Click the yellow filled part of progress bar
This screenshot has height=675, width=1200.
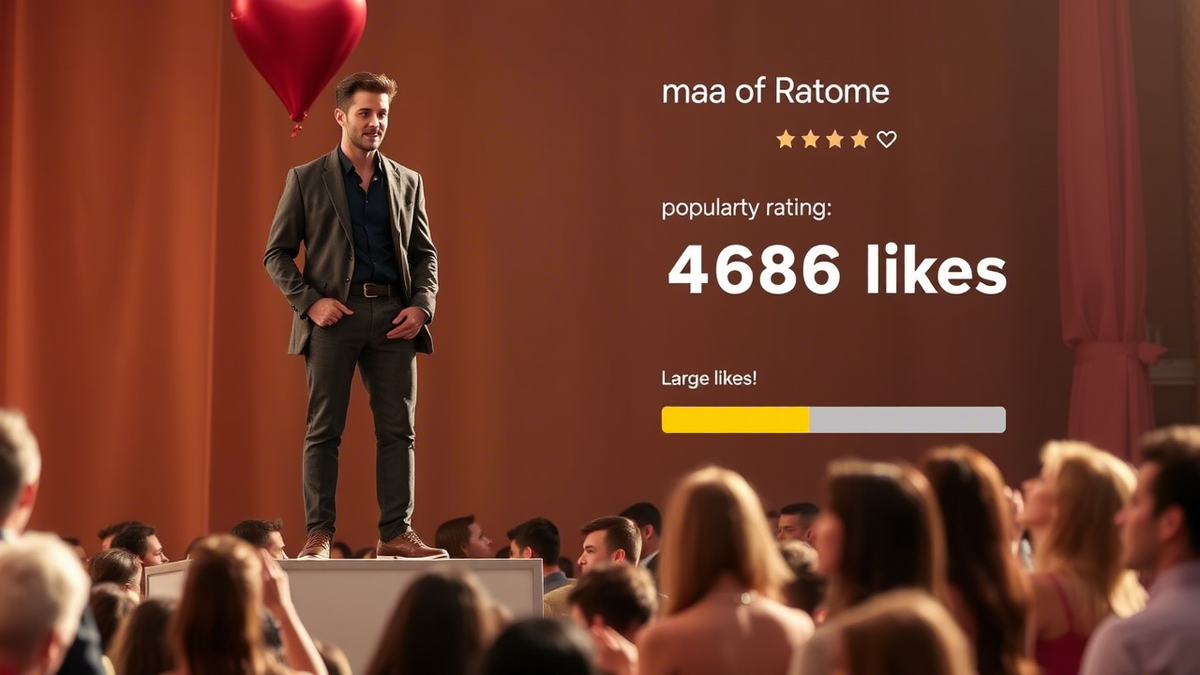735,420
